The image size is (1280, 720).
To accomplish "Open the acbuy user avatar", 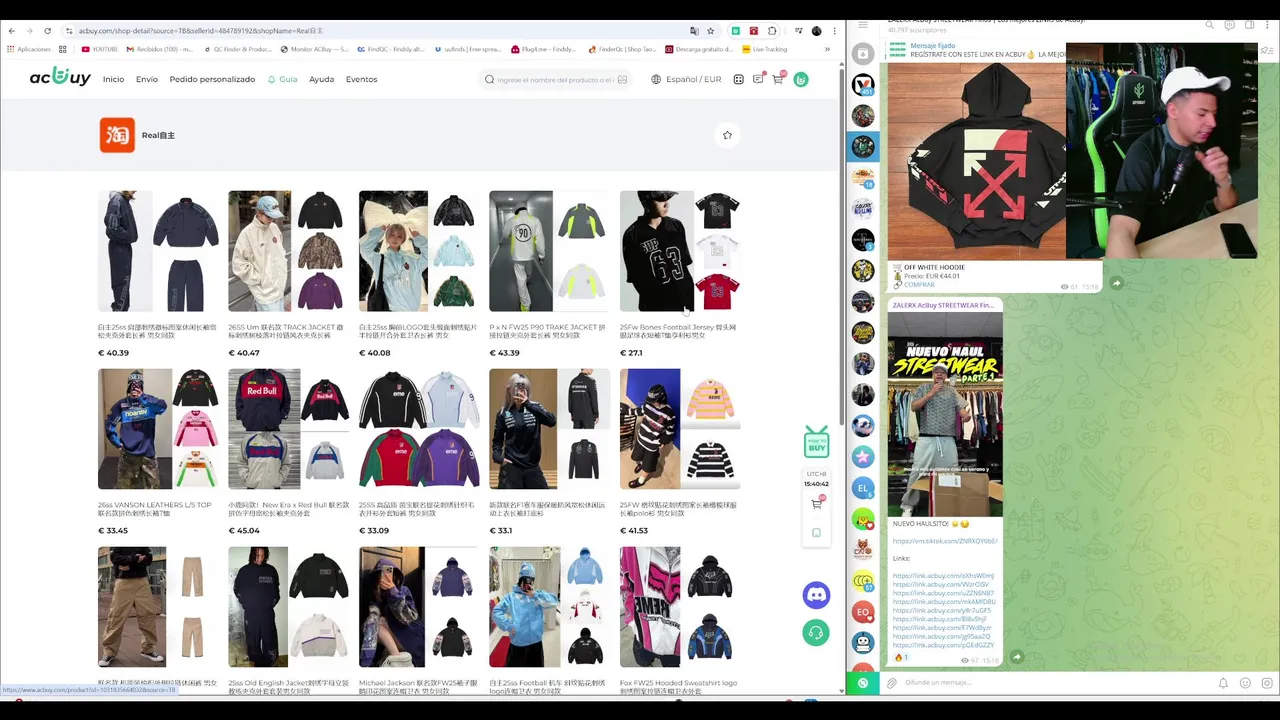I will pyautogui.click(x=801, y=79).
